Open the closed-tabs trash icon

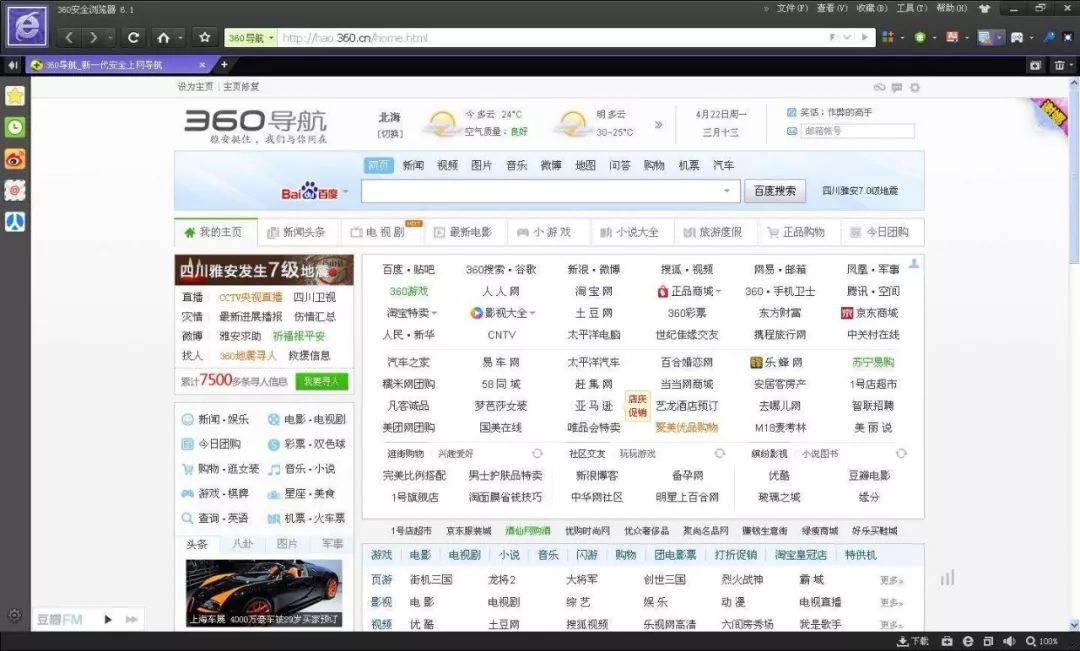tap(1059, 65)
